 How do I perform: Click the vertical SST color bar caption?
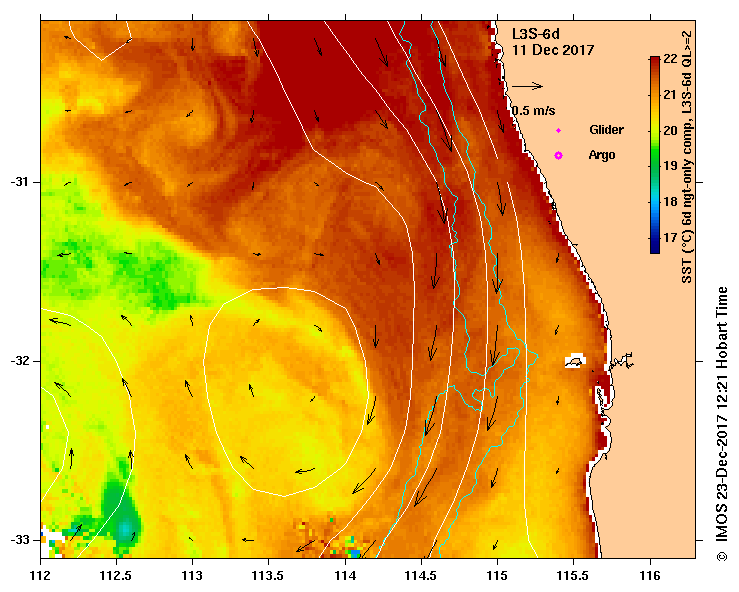[687, 156]
